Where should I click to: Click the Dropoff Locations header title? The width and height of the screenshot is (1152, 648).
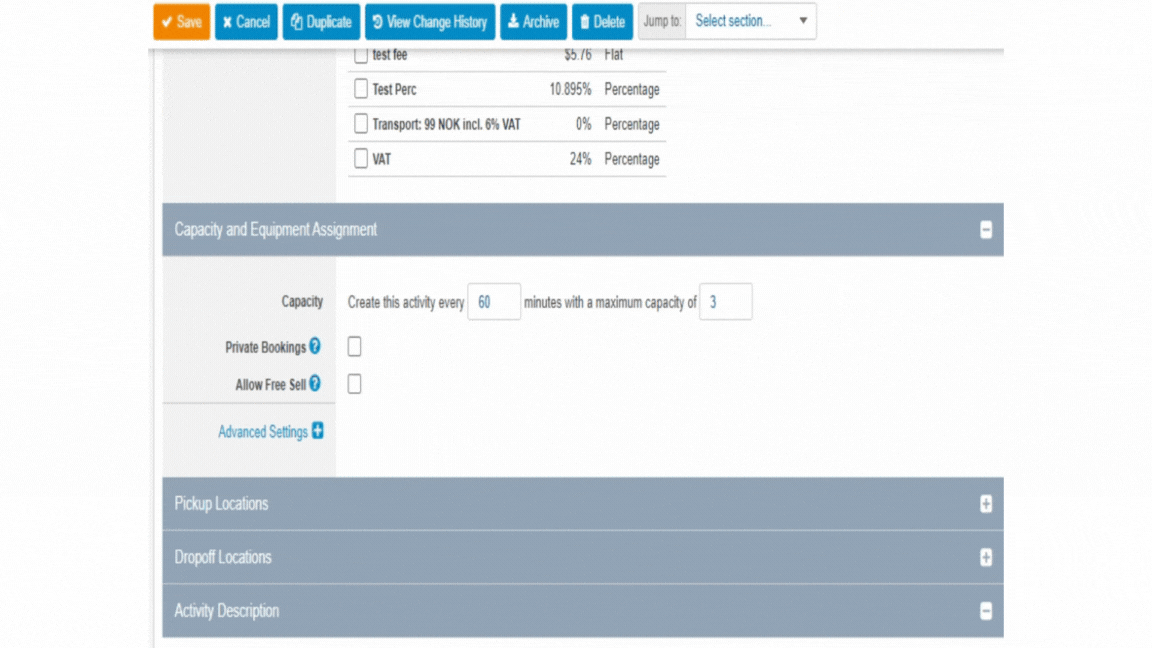(223, 558)
